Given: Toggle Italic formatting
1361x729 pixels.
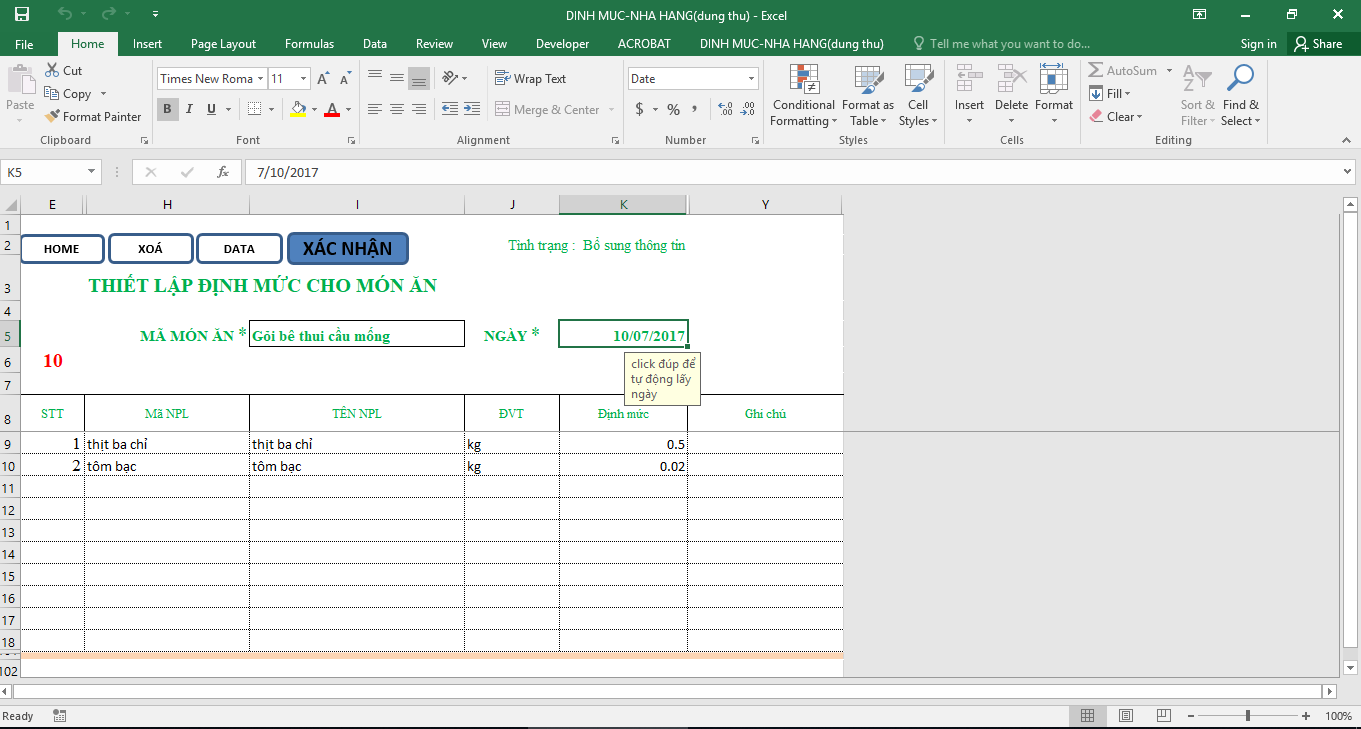Looking at the screenshot, I should [x=189, y=109].
